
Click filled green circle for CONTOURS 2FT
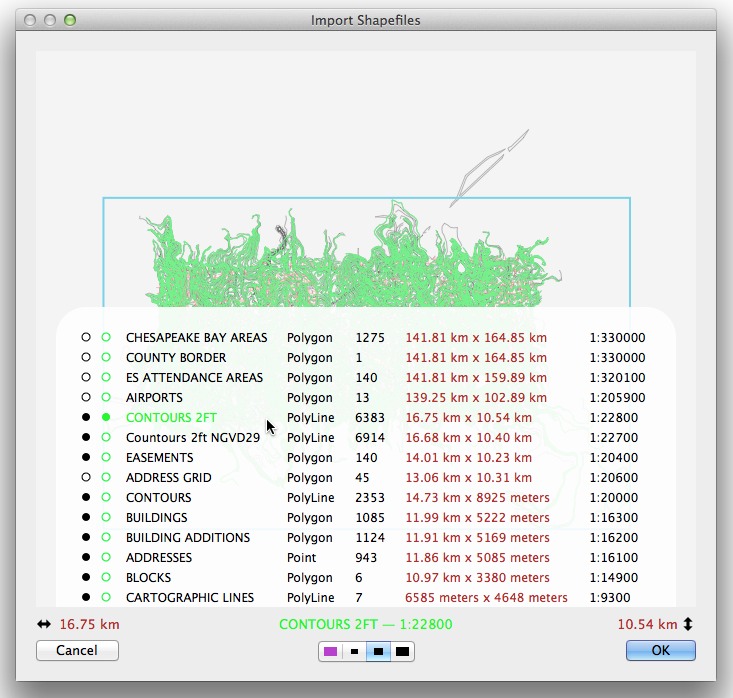coord(106,417)
